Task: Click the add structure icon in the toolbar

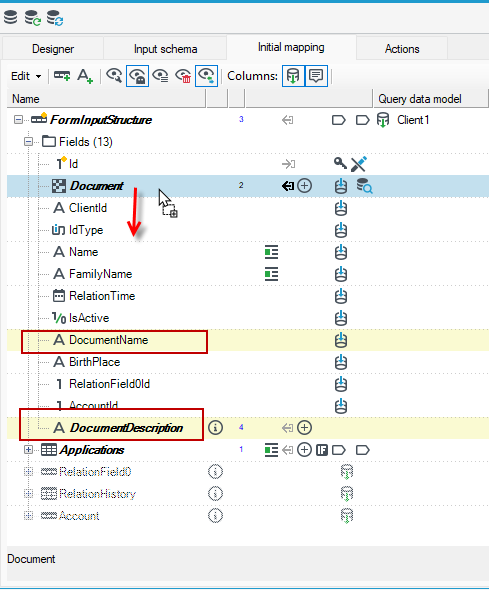Action: click(x=62, y=76)
